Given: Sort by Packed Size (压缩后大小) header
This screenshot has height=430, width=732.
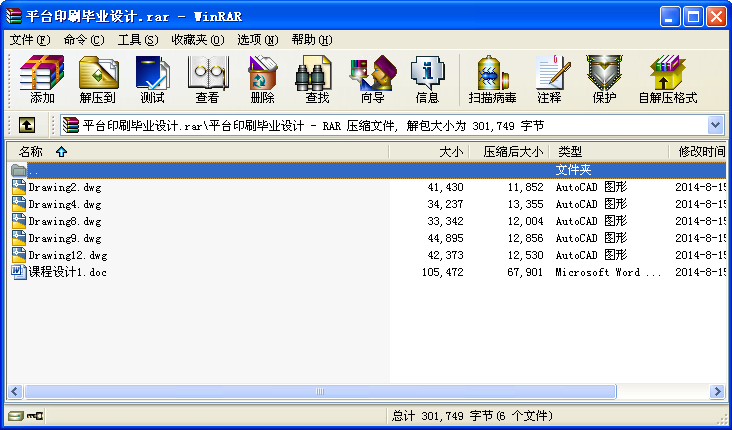Looking at the screenshot, I should (x=509, y=151).
